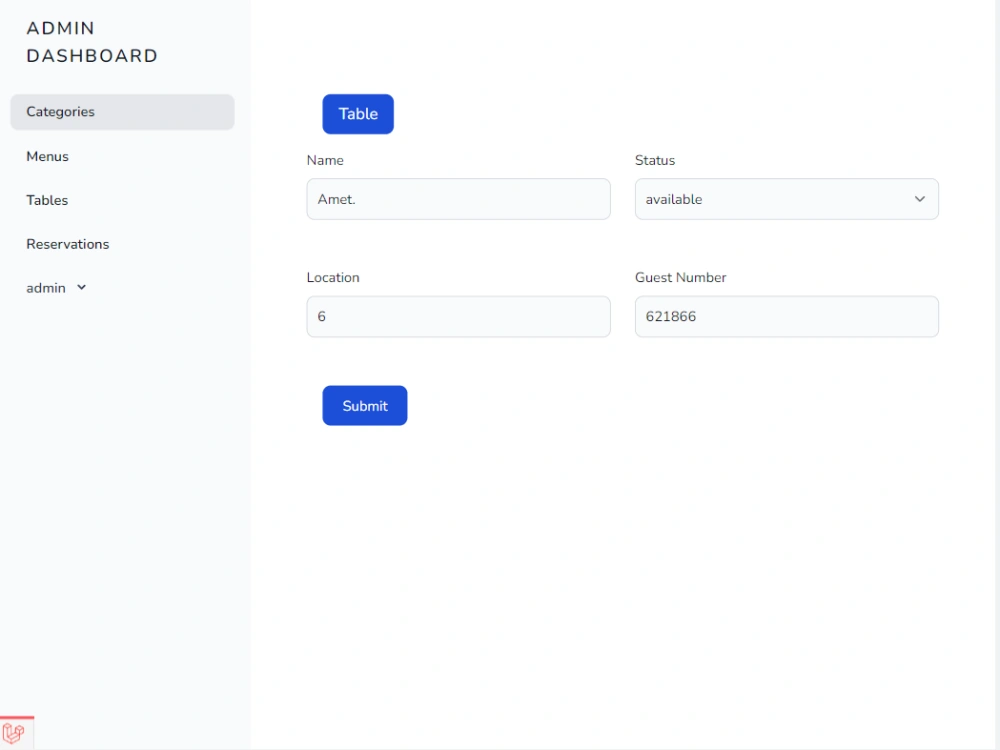Screen dimensions: 1000x750
Task: Open the Tables section
Action: point(47,200)
